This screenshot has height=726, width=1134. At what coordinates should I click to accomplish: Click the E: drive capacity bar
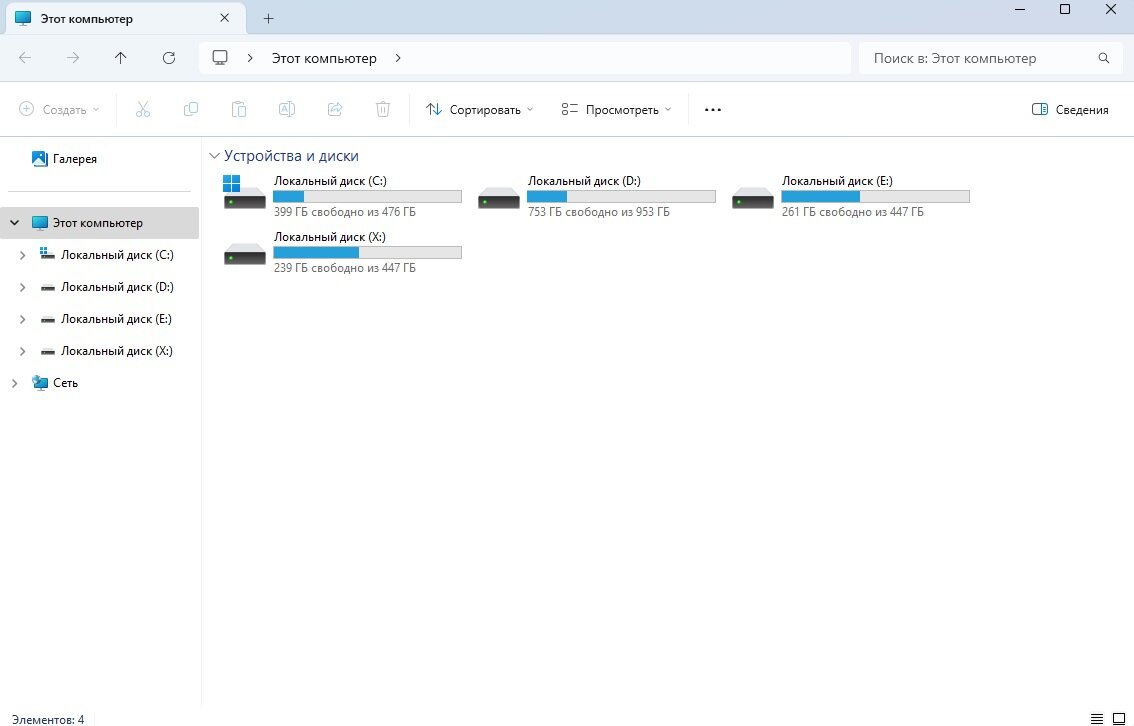coord(876,197)
